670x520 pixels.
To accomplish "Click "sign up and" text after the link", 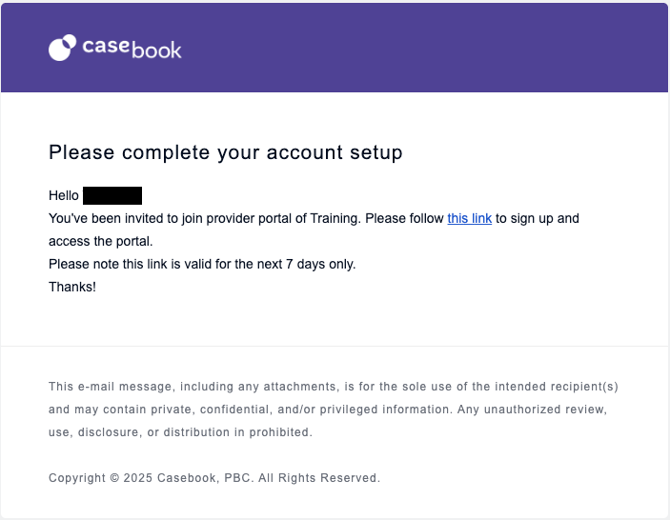I will point(537,218).
